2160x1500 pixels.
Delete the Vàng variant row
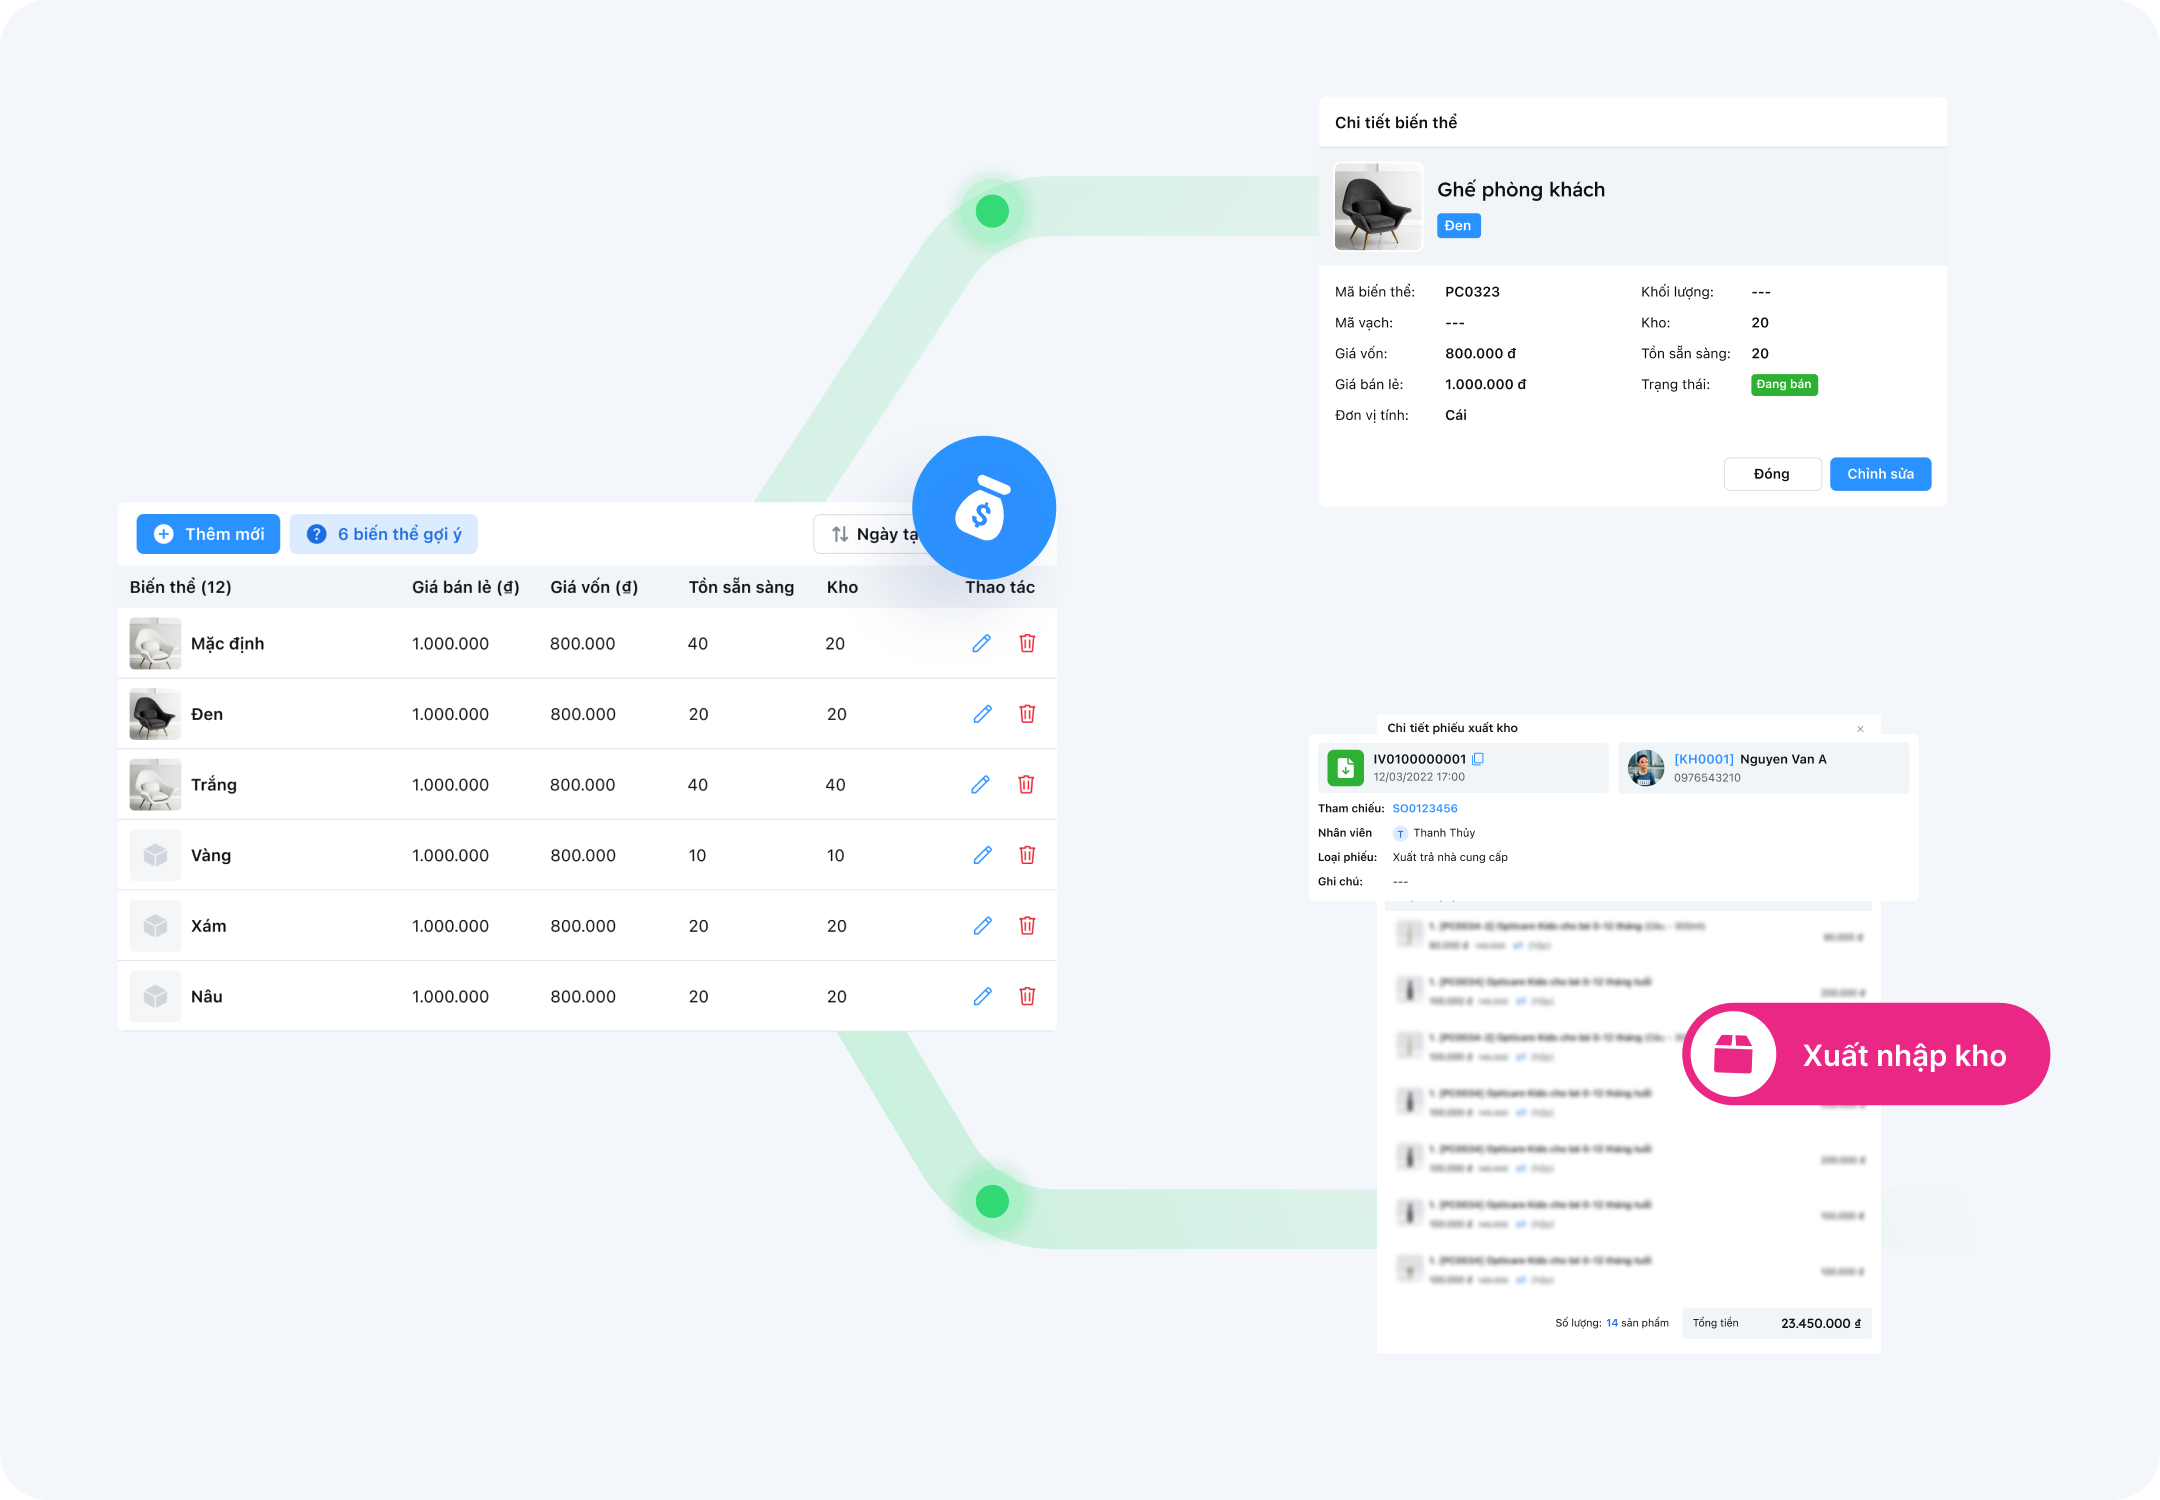pos(1027,855)
